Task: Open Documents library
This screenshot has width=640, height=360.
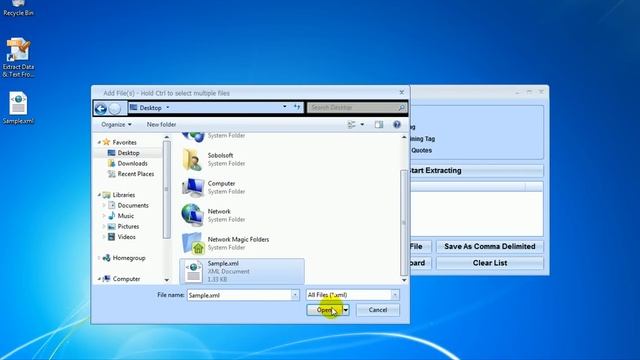Action: tap(133, 205)
